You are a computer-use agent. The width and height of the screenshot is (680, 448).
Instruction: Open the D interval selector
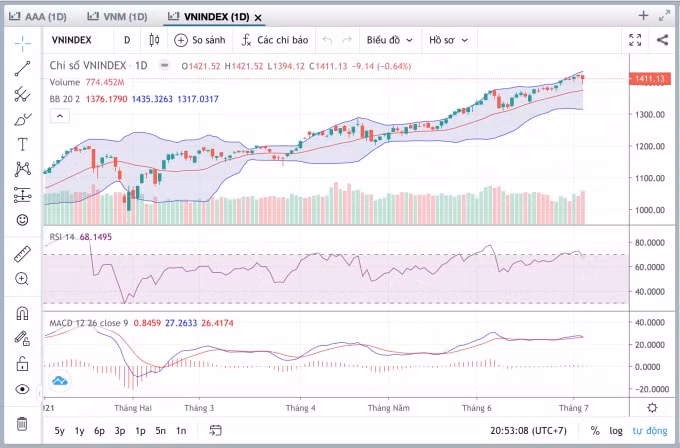tap(127, 40)
